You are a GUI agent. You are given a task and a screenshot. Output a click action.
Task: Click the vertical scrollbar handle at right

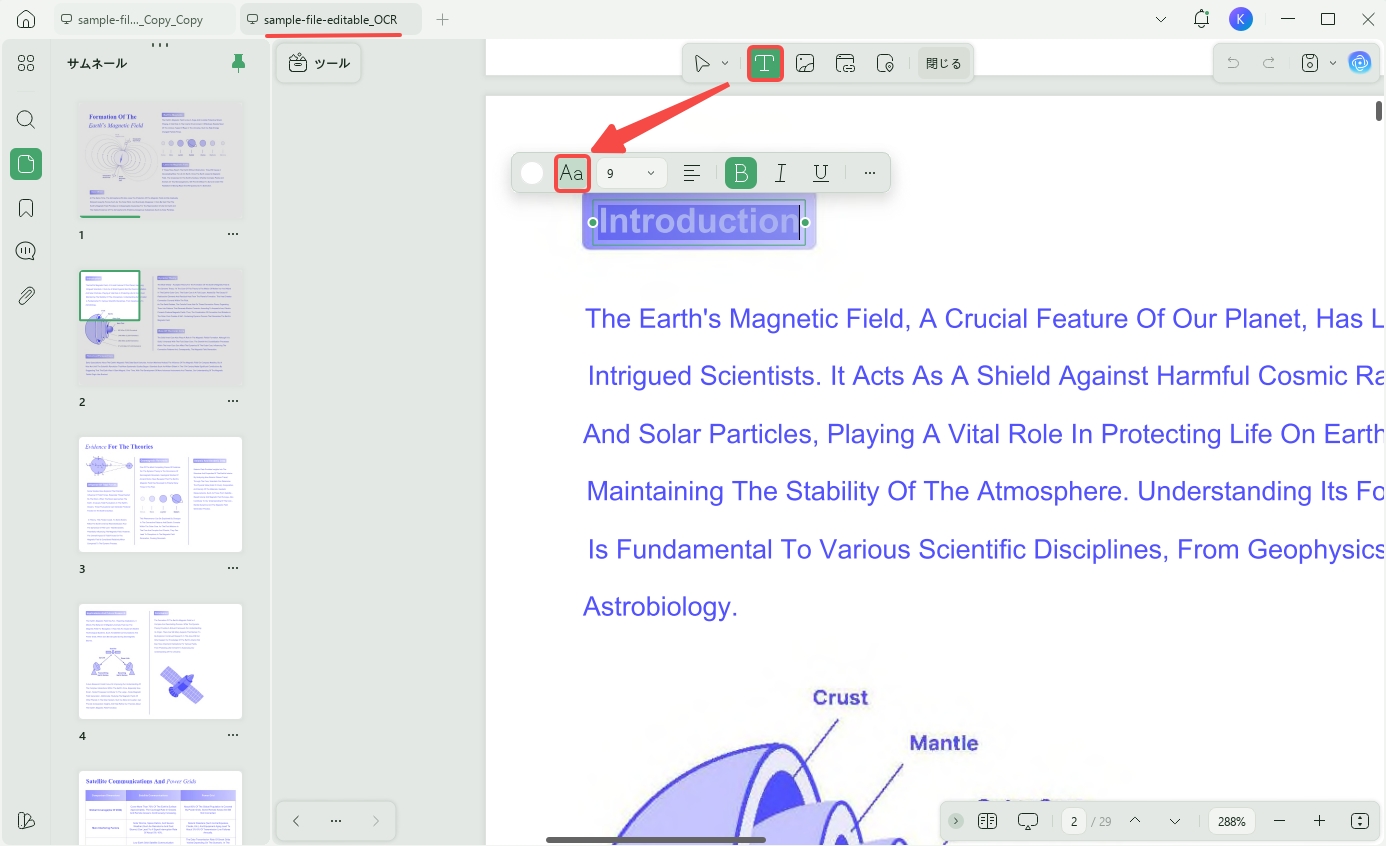[x=1379, y=110]
